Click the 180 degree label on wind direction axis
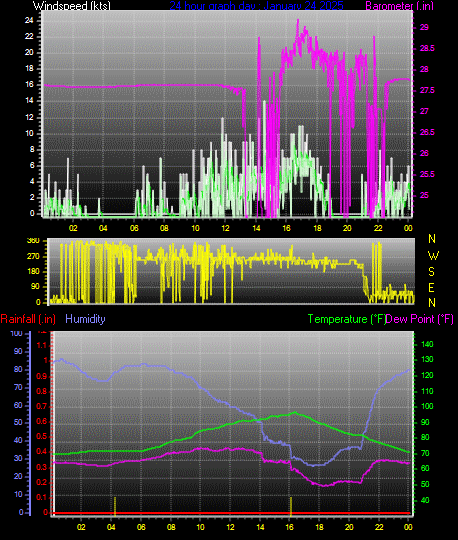The height and width of the screenshot is (540, 458). point(33,271)
